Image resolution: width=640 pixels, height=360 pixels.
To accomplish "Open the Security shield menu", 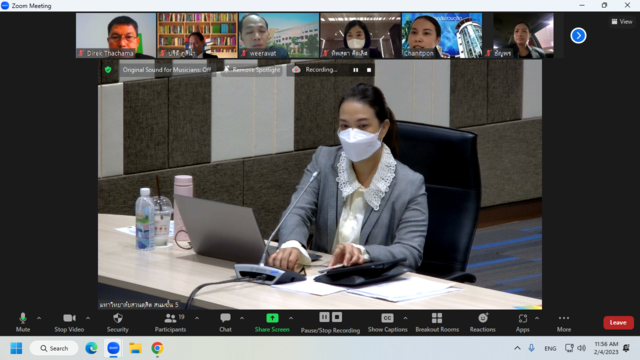I will point(118,322).
